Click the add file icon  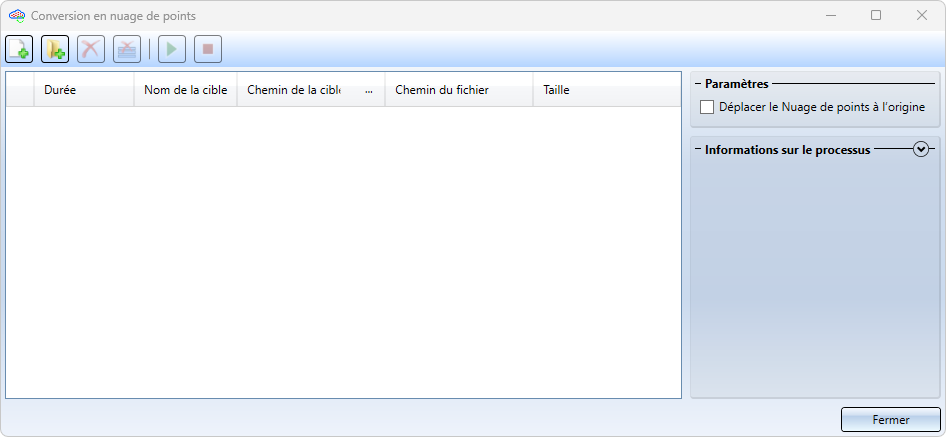(x=19, y=49)
